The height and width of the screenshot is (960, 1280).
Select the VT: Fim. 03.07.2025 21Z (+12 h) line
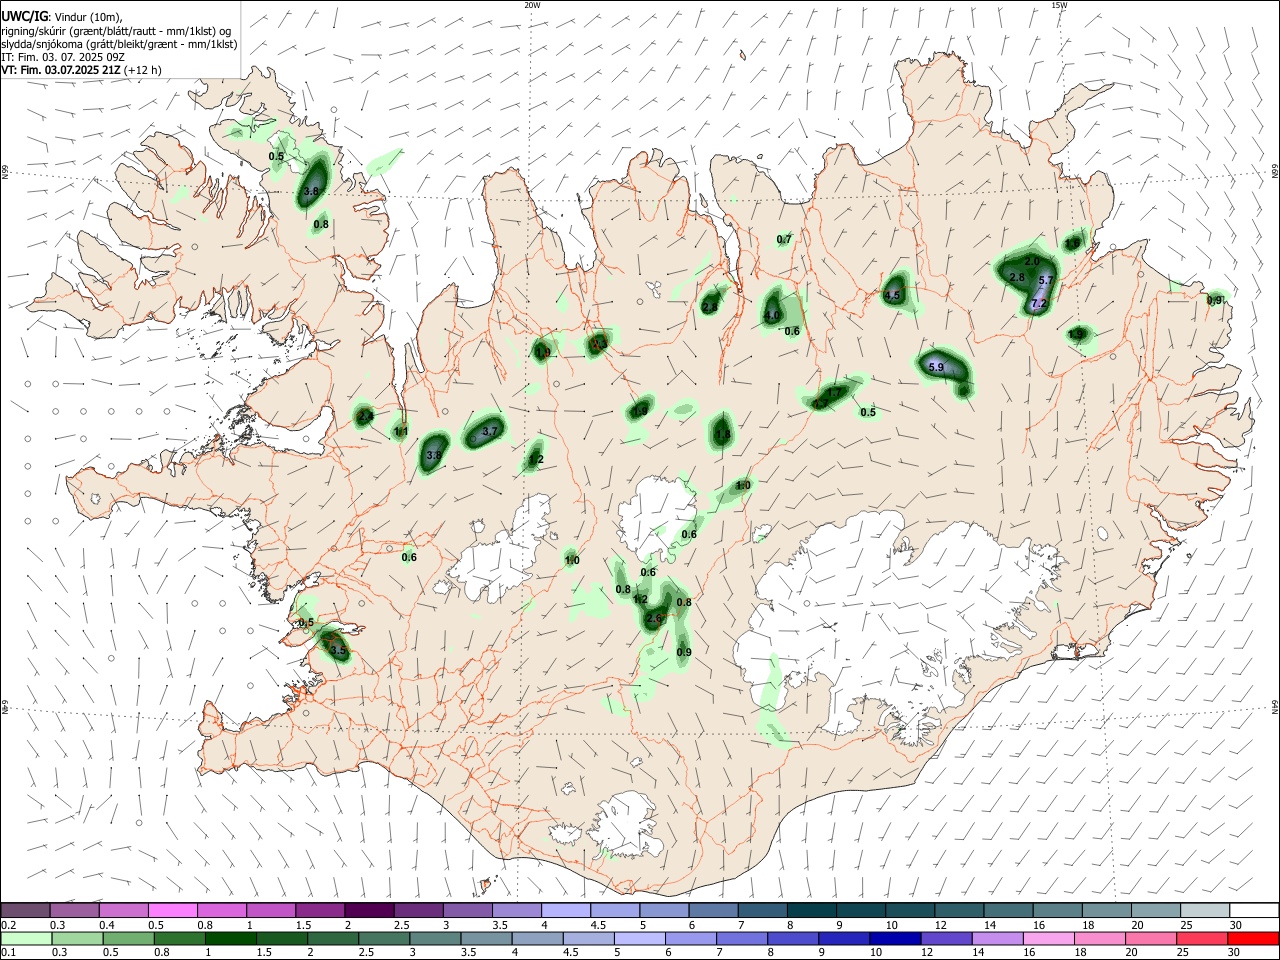click(81, 70)
